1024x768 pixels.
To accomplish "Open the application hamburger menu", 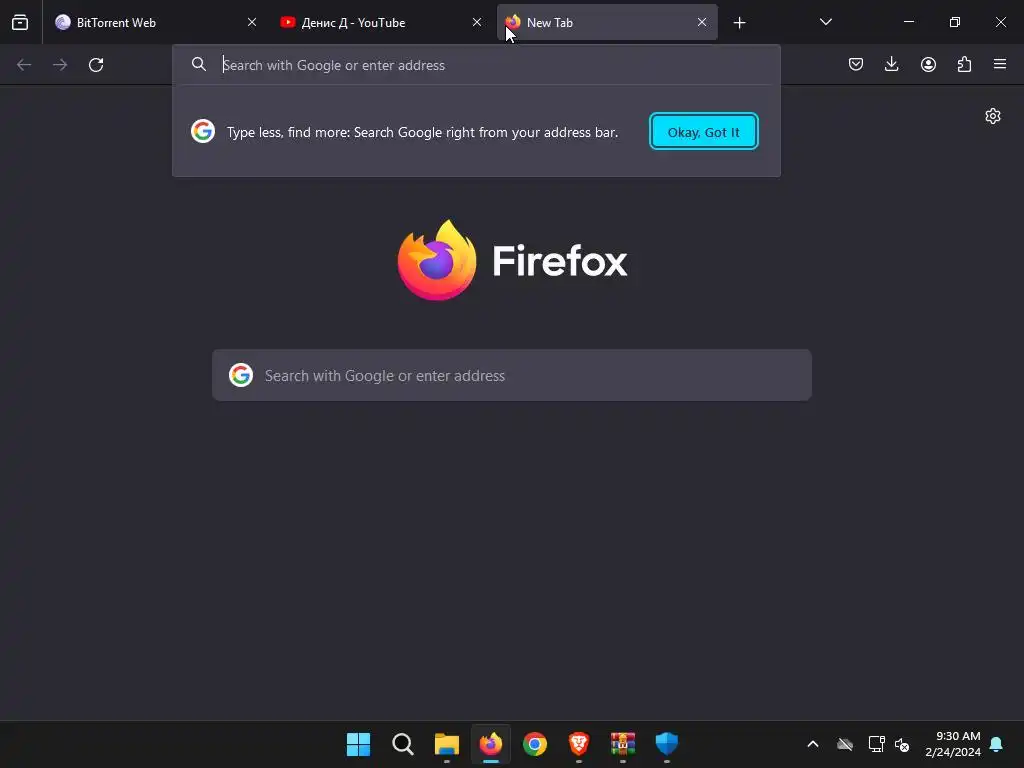I will coord(1000,64).
